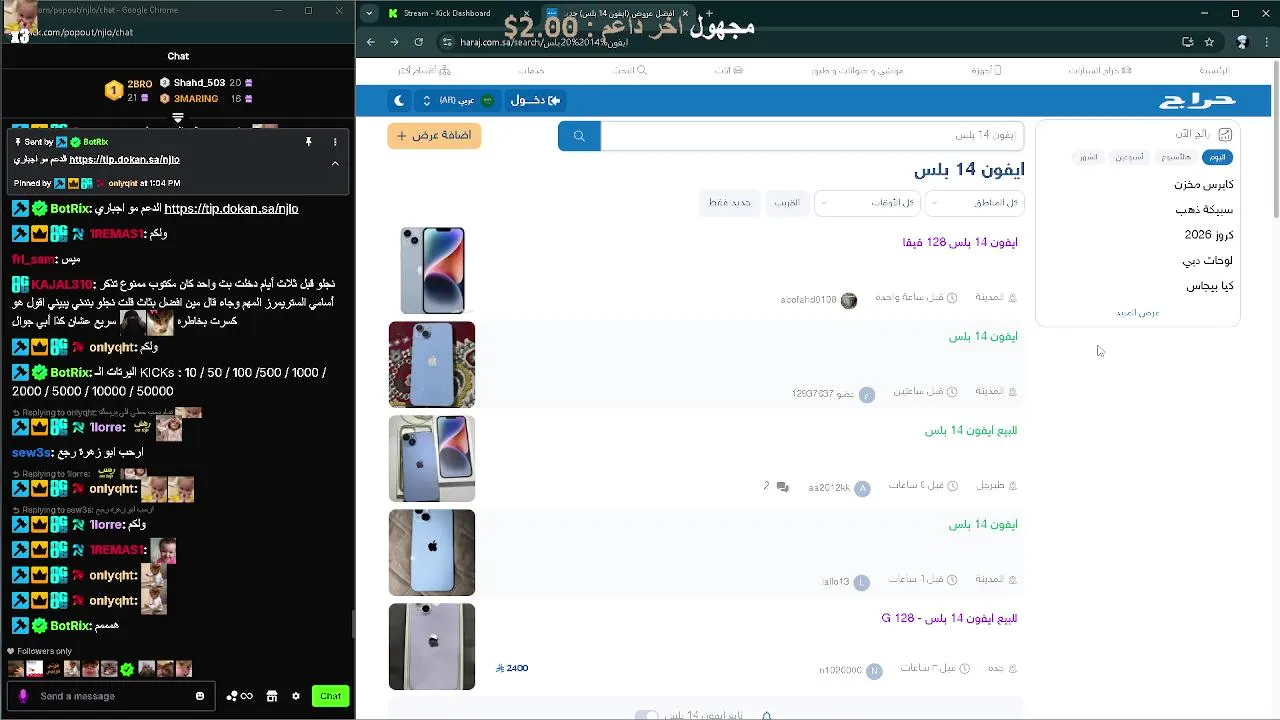The image size is (1280, 720).
Task: Open the Kick shop icon
Action: [271, 696]
